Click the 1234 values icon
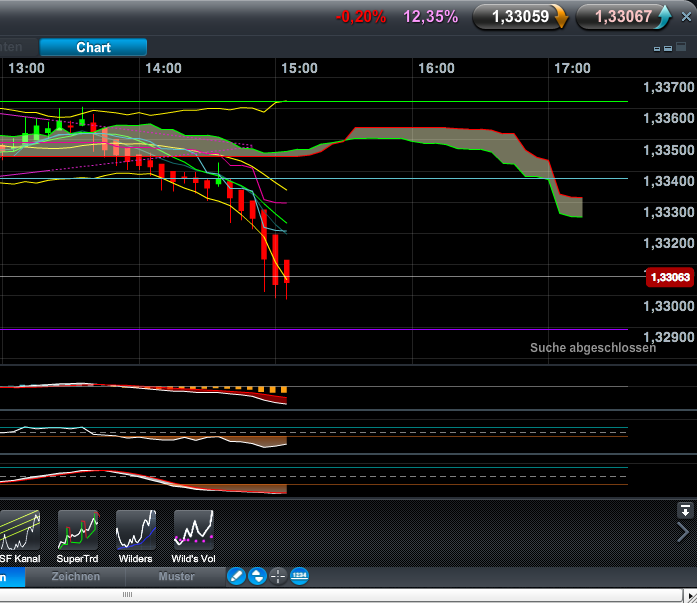This screenshot has width=697, height=603. click(x=300, y=576)
